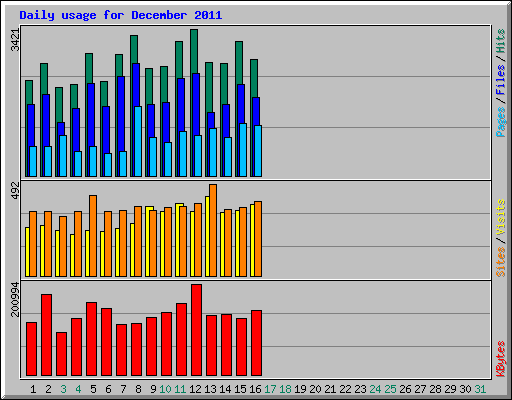The height and width of the screenshot is (400, 512).
Task: Click the '200994' KBytes axis maximum label
Action: pyautogui.click(x=15, y=299)
